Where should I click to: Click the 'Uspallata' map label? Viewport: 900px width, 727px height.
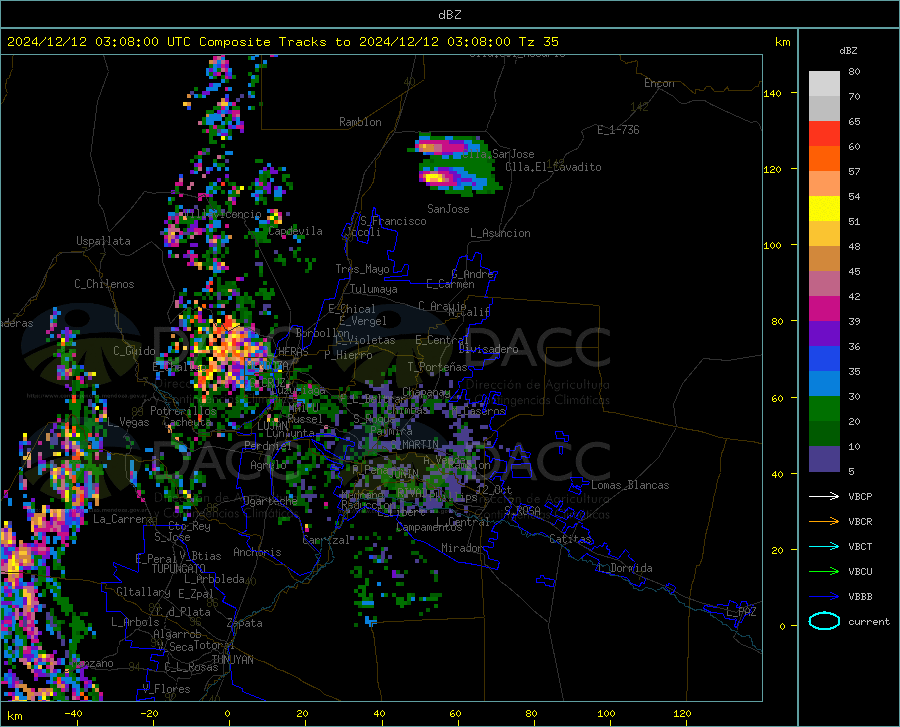tap(103, 241)
